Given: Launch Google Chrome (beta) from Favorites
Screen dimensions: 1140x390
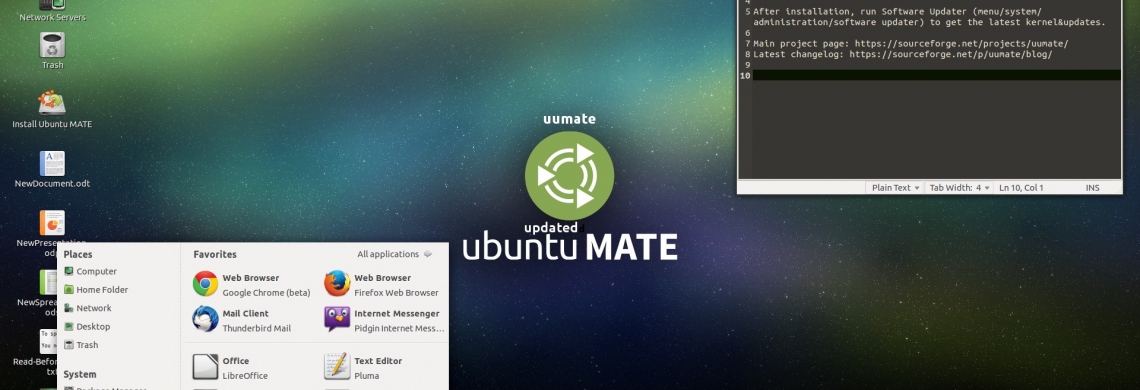Looking at the screenshot, I should (252, 284).
